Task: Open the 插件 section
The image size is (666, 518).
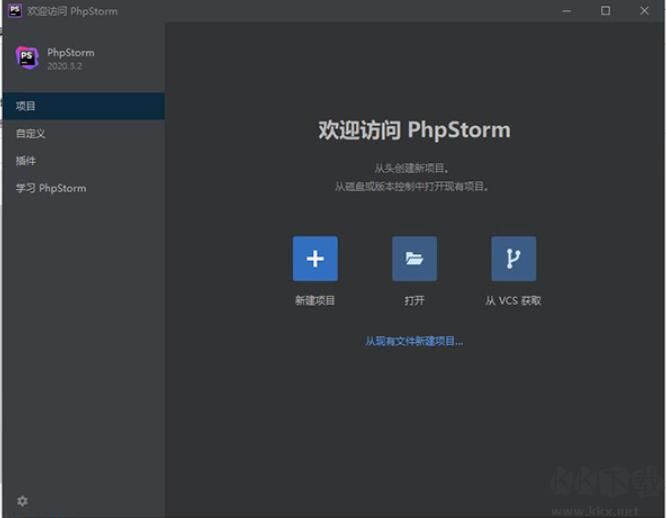Action: [26, 160]
